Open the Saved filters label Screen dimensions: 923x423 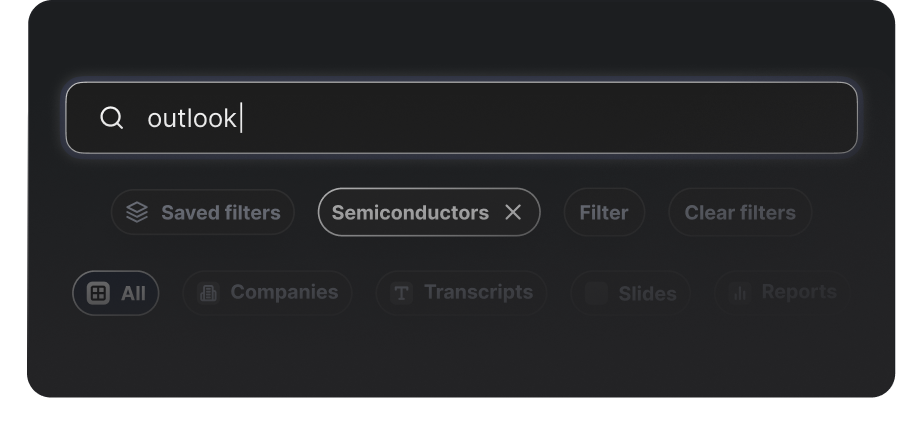(x=220, y=212)
